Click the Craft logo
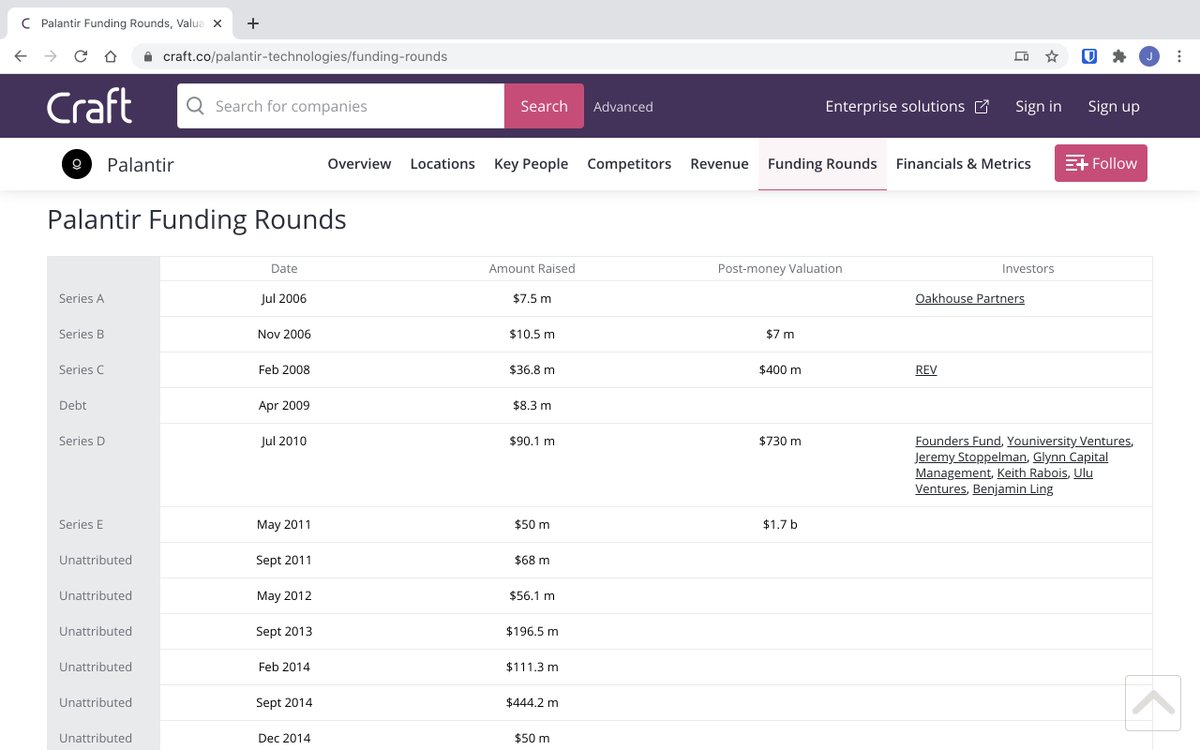 (x=89, y=106)
